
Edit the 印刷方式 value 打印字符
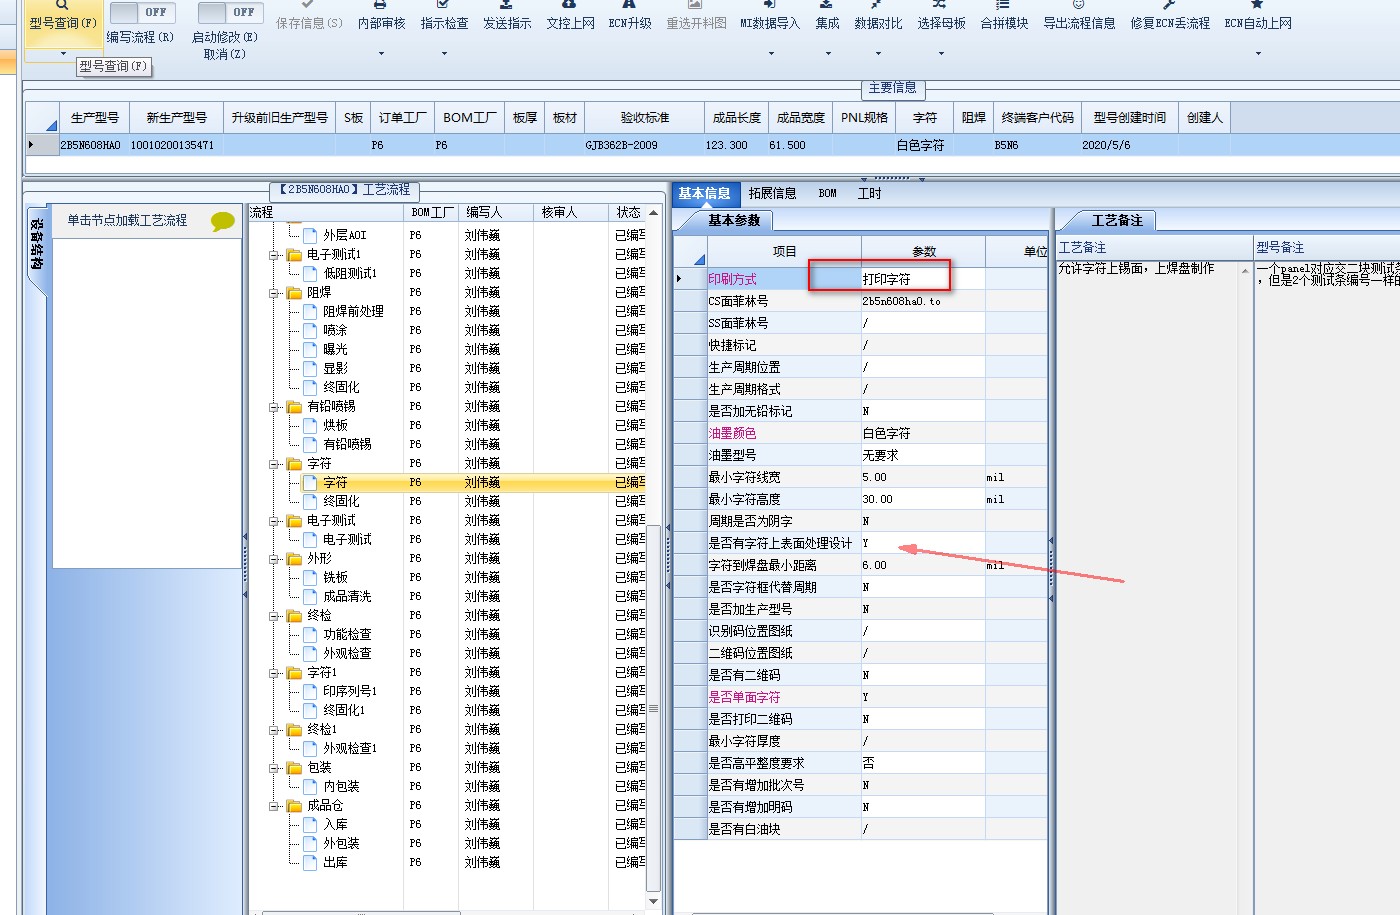click(923, 279)
